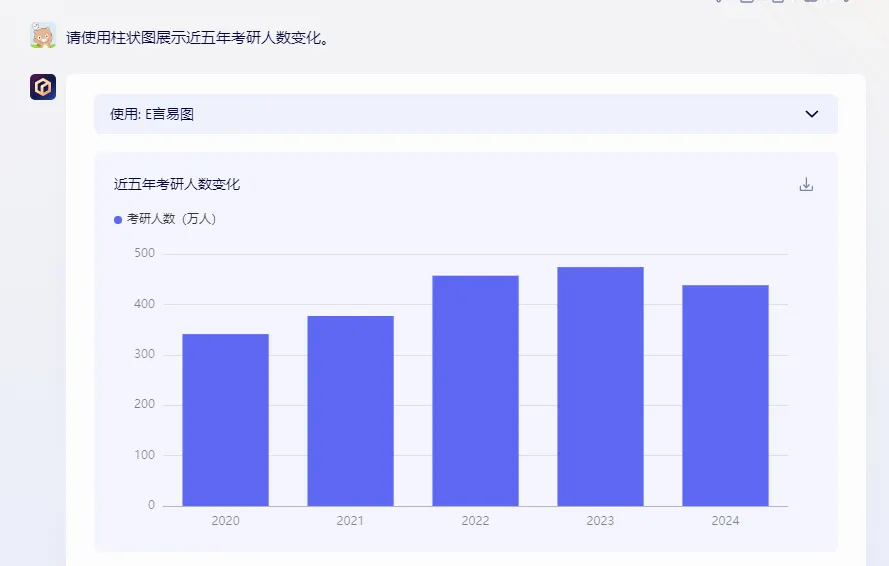The height and width of the screenshot is (566, 889).
Task: Click the 2022 bar in chart
Action: (475, 391)
